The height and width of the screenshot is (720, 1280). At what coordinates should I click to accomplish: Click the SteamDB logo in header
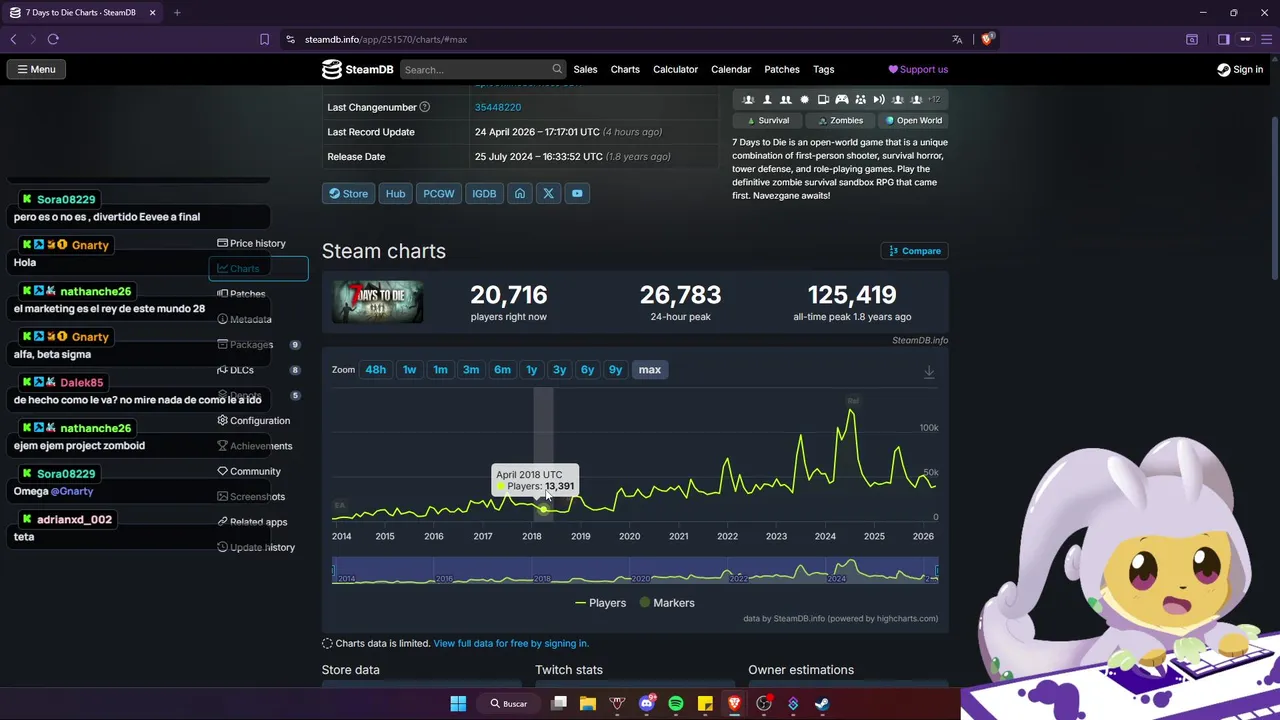tap(357, 69)
